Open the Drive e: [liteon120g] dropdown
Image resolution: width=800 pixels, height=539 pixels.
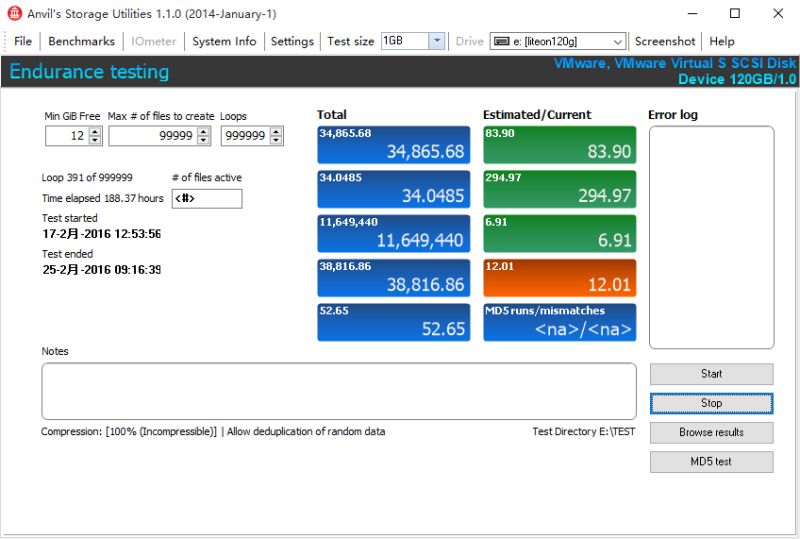pos(617,41)
